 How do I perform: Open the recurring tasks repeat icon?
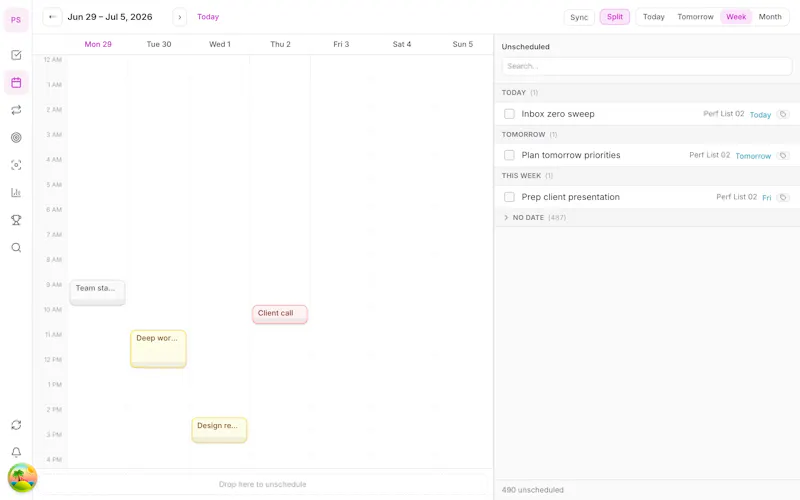click(x=16, y=110)
